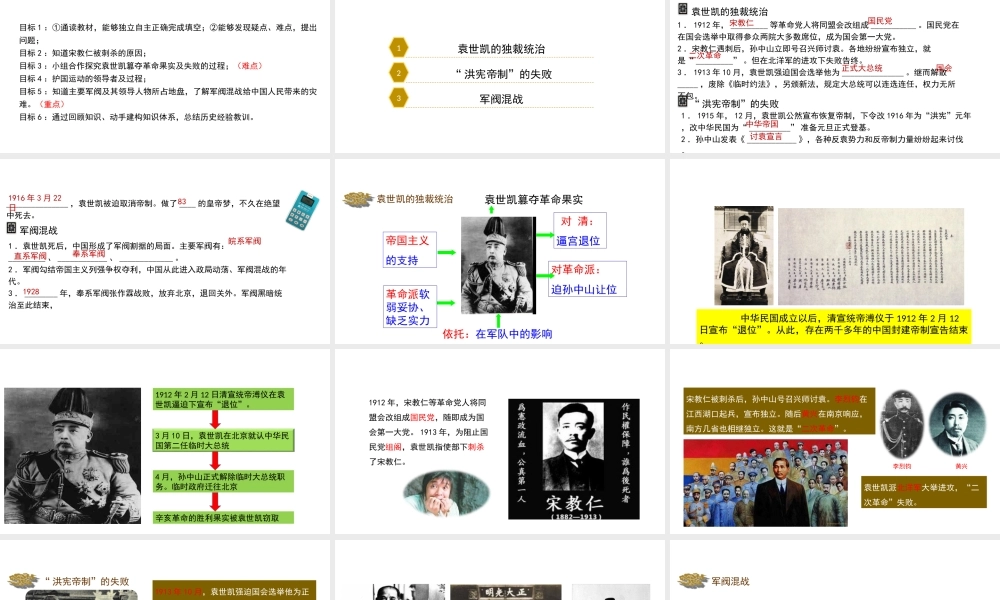The height and width of the screenshot is (600, 1000).
Task: Click green box starting 4月，孙中山正式解除
Action: (x=223, y=481)
